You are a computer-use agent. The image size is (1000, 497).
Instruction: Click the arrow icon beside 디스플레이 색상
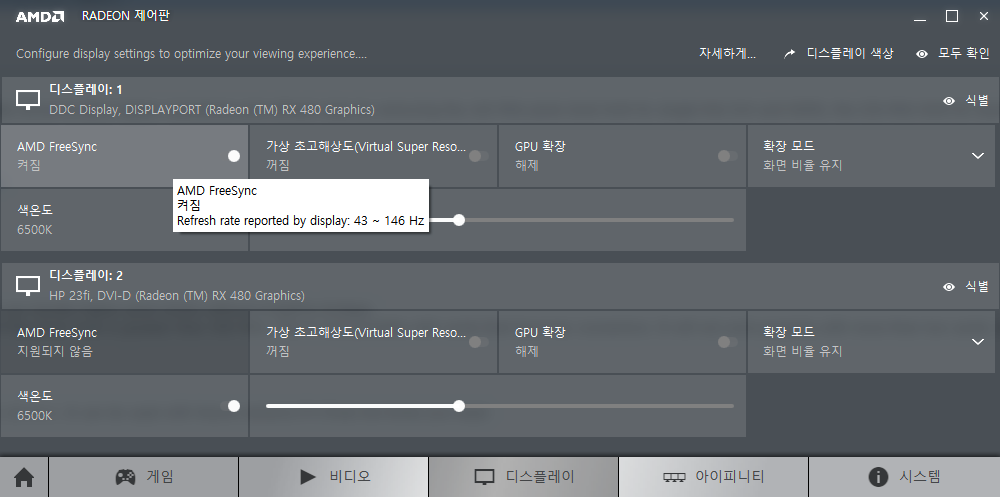tap(790, 54)
